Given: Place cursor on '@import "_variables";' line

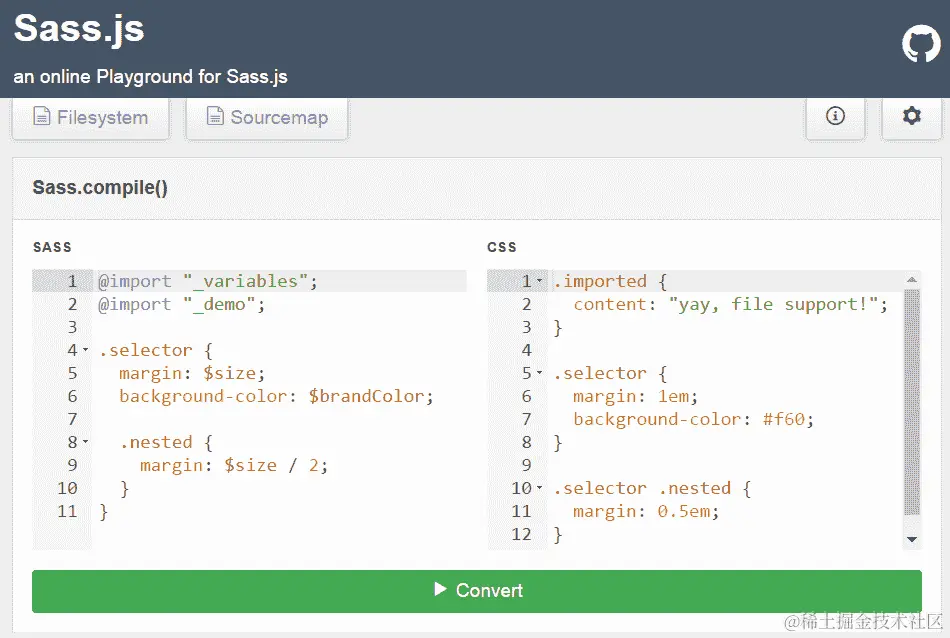Looking at the screenshot, I should click(208, 281).
